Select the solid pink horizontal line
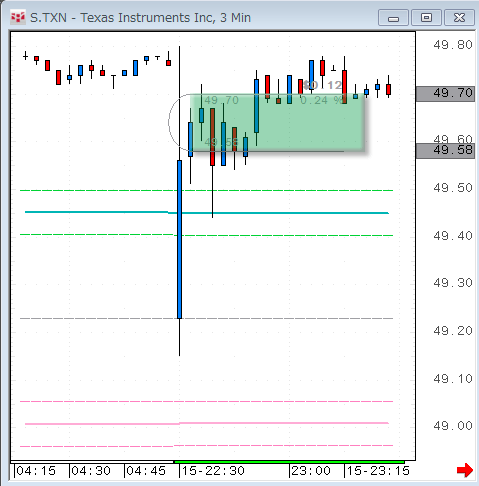The image size is (479, 486). coord(207,423)
